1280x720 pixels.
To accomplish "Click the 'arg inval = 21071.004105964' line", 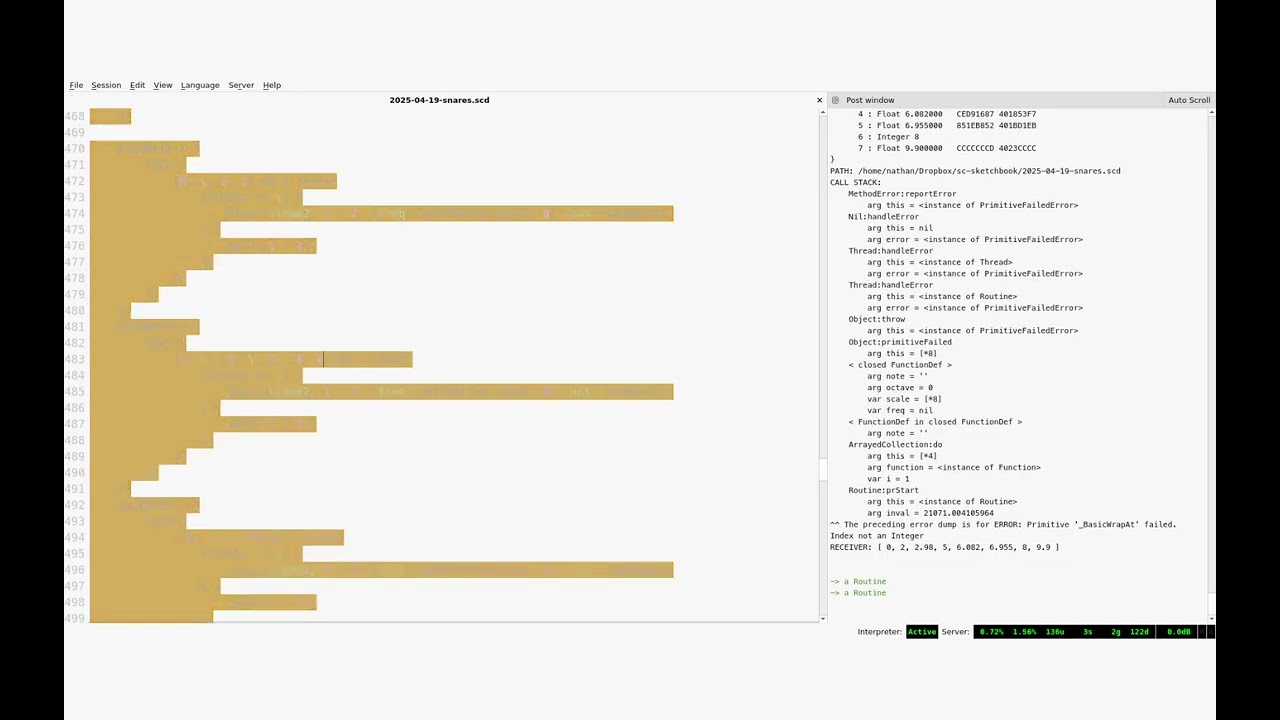I will pos(930,513).
